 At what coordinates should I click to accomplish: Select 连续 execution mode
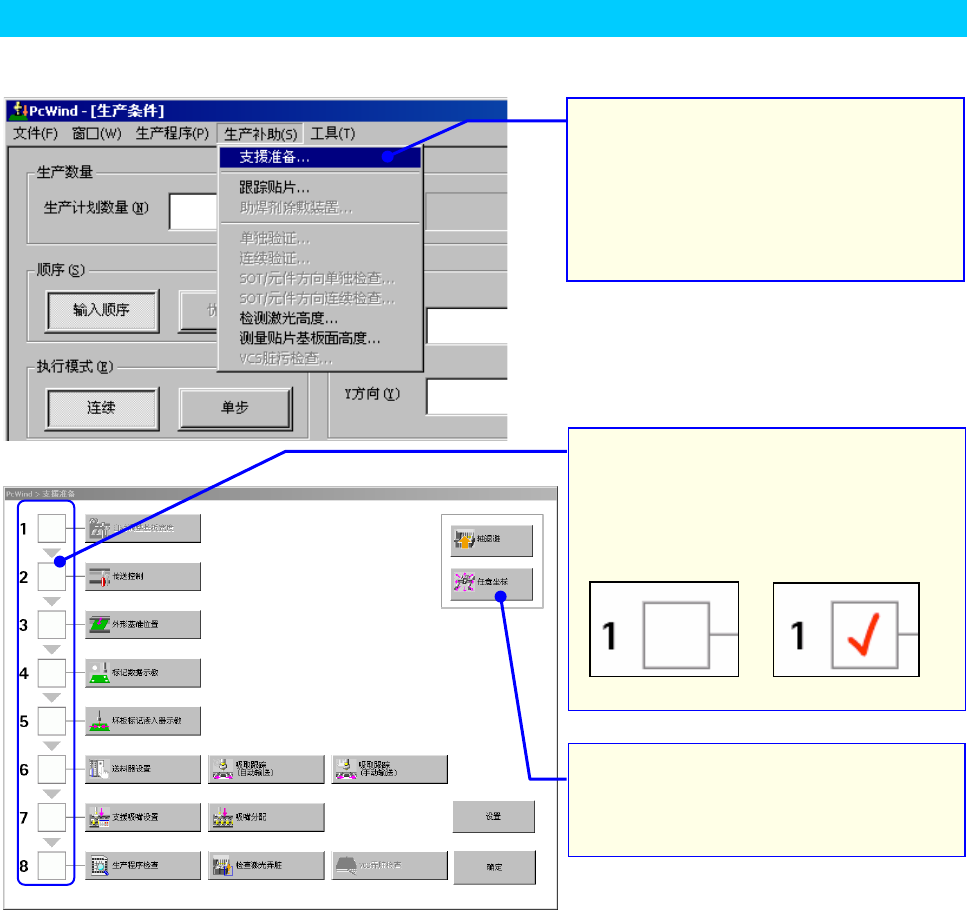click(x=102, y=408)
